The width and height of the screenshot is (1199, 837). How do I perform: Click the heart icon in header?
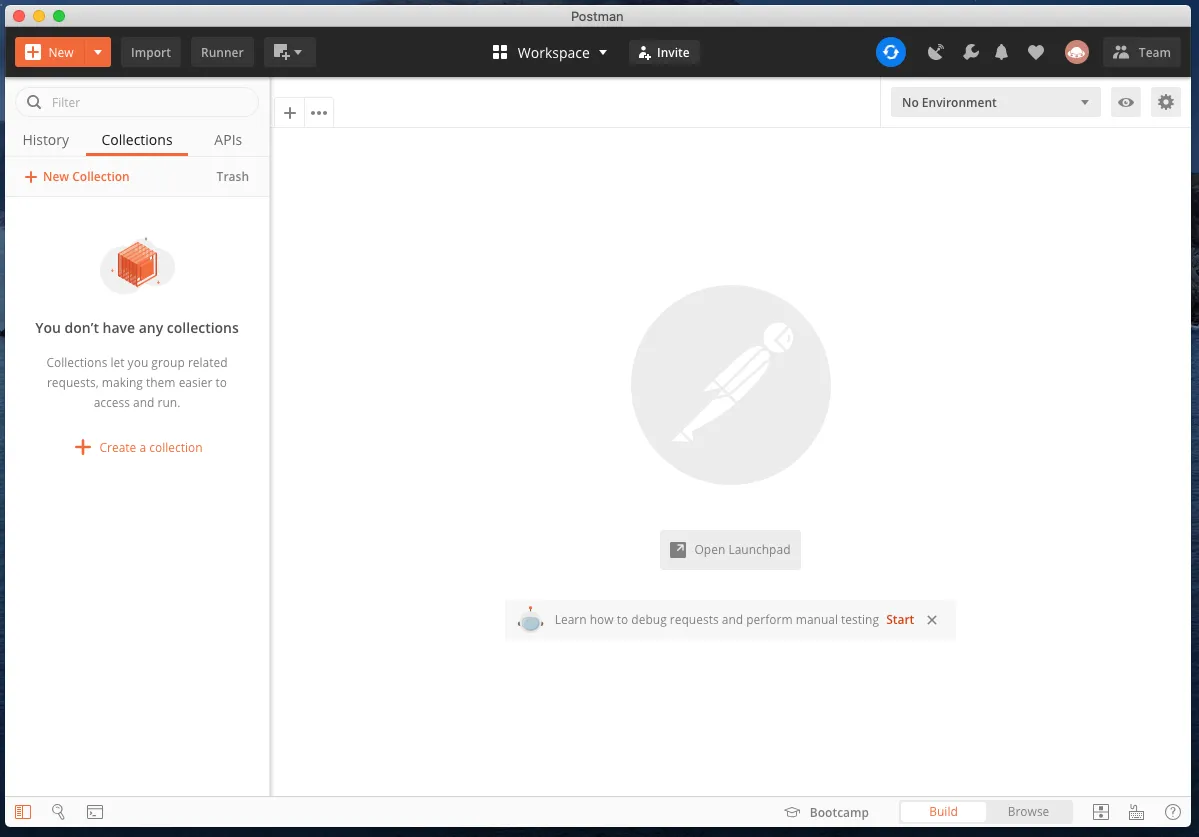point(1035,52)
